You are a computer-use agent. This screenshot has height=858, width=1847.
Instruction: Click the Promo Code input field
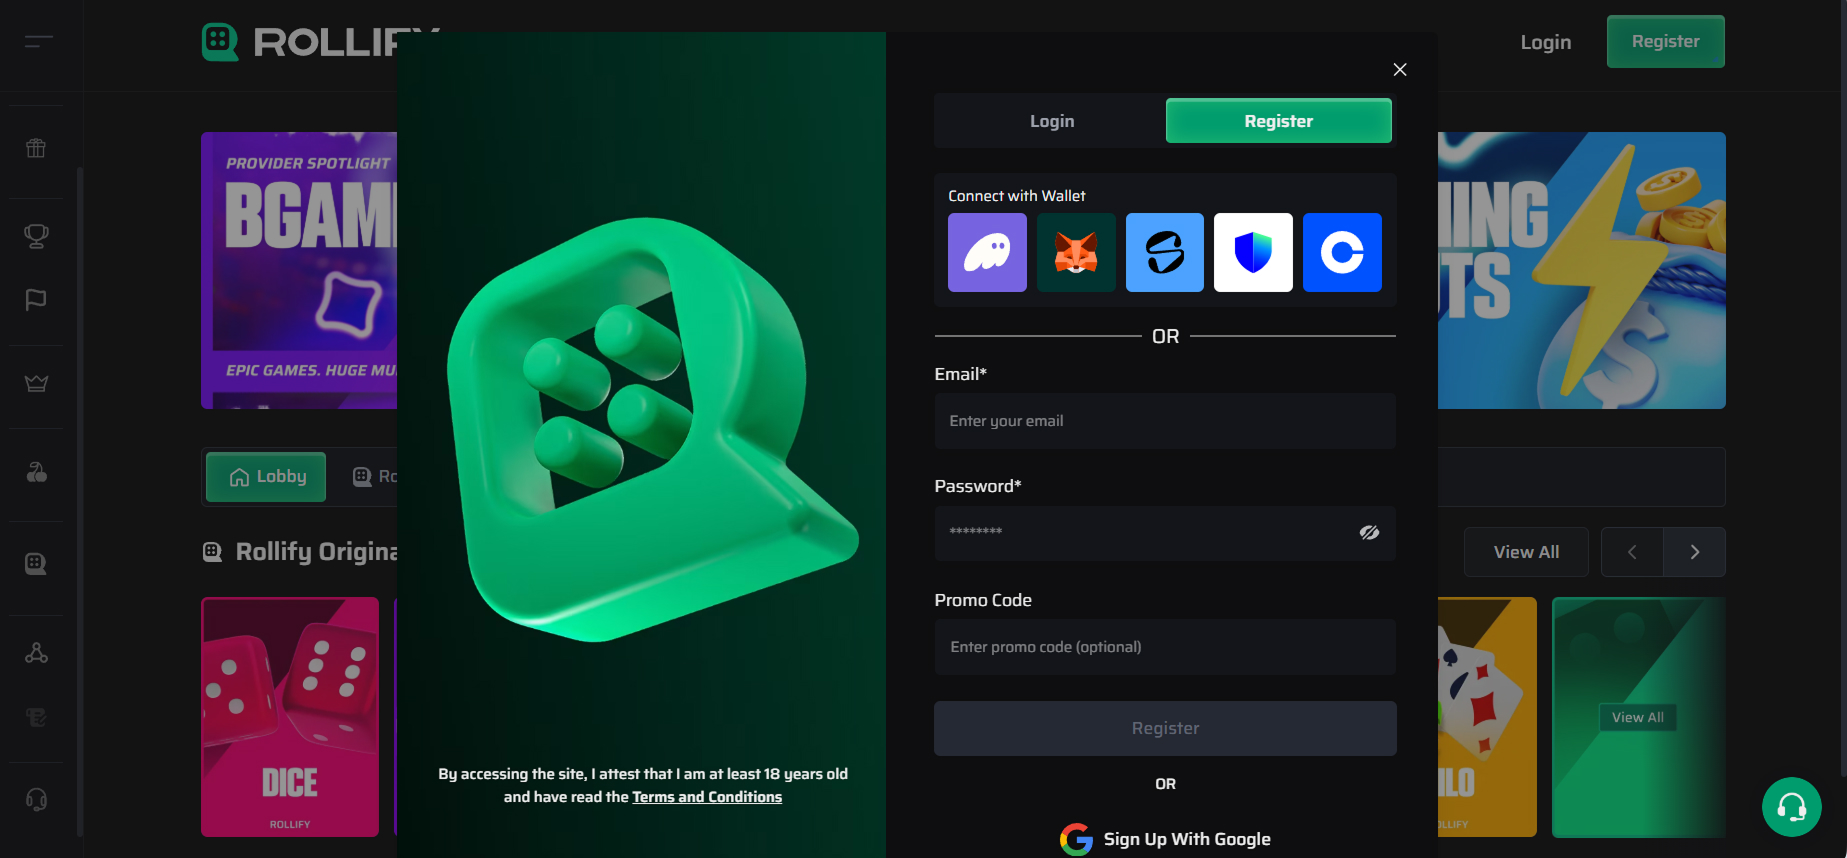coord(1164,647)
